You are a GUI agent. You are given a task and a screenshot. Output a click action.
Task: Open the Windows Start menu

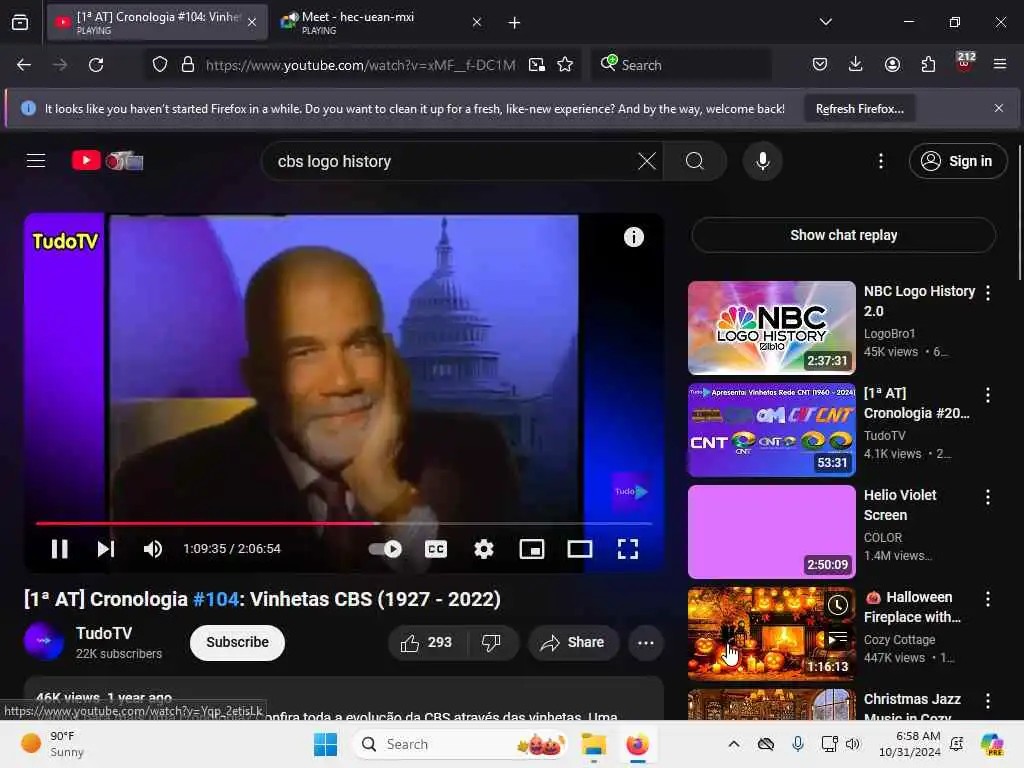coord(325,744)
